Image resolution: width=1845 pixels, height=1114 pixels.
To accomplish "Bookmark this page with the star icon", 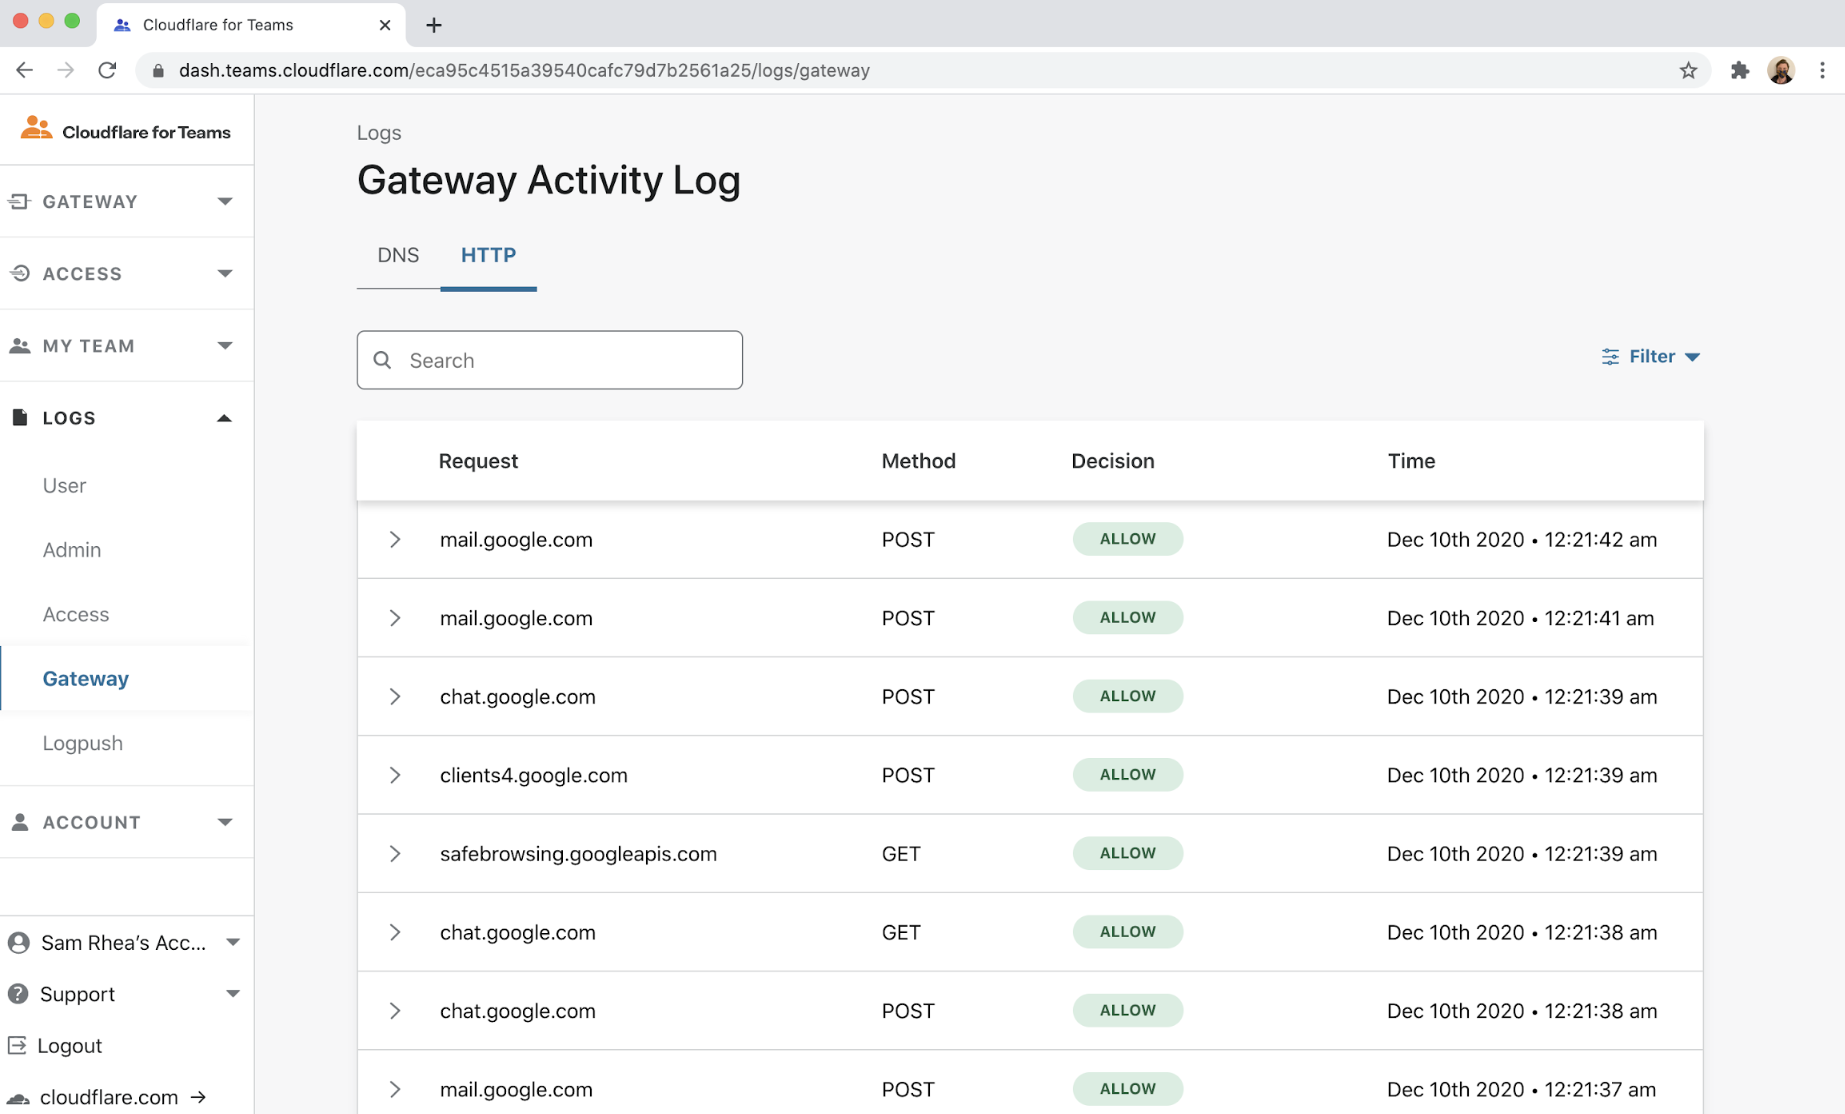I will pos(1688,70).
